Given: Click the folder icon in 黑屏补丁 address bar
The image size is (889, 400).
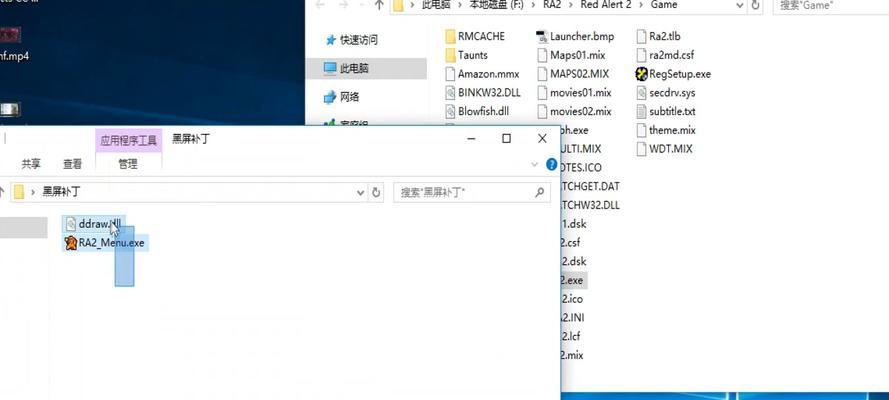Looking at the screenshot, I should (19, 192).
